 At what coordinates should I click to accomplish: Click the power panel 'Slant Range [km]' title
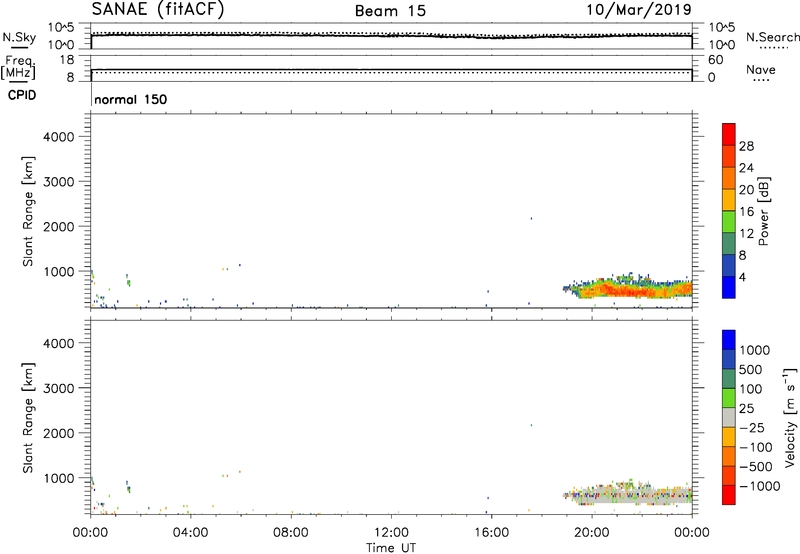pos(28,212)
